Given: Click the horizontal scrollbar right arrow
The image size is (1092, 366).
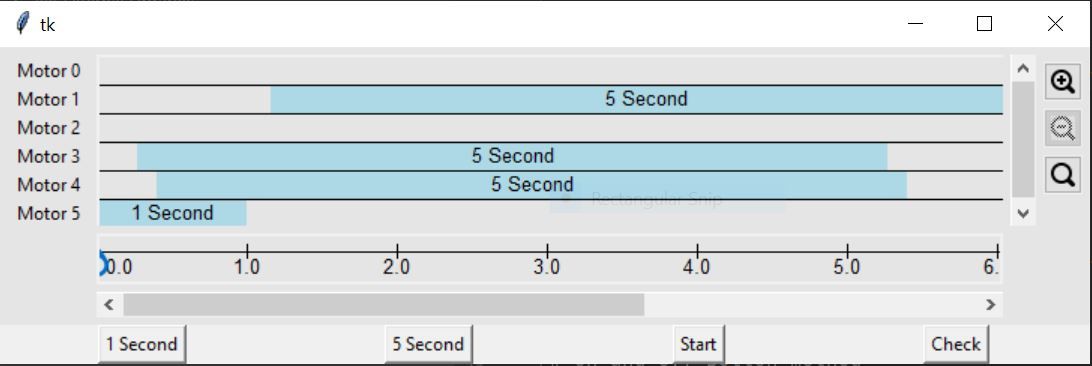Looking at the screenshot, I should click(990, 304).
